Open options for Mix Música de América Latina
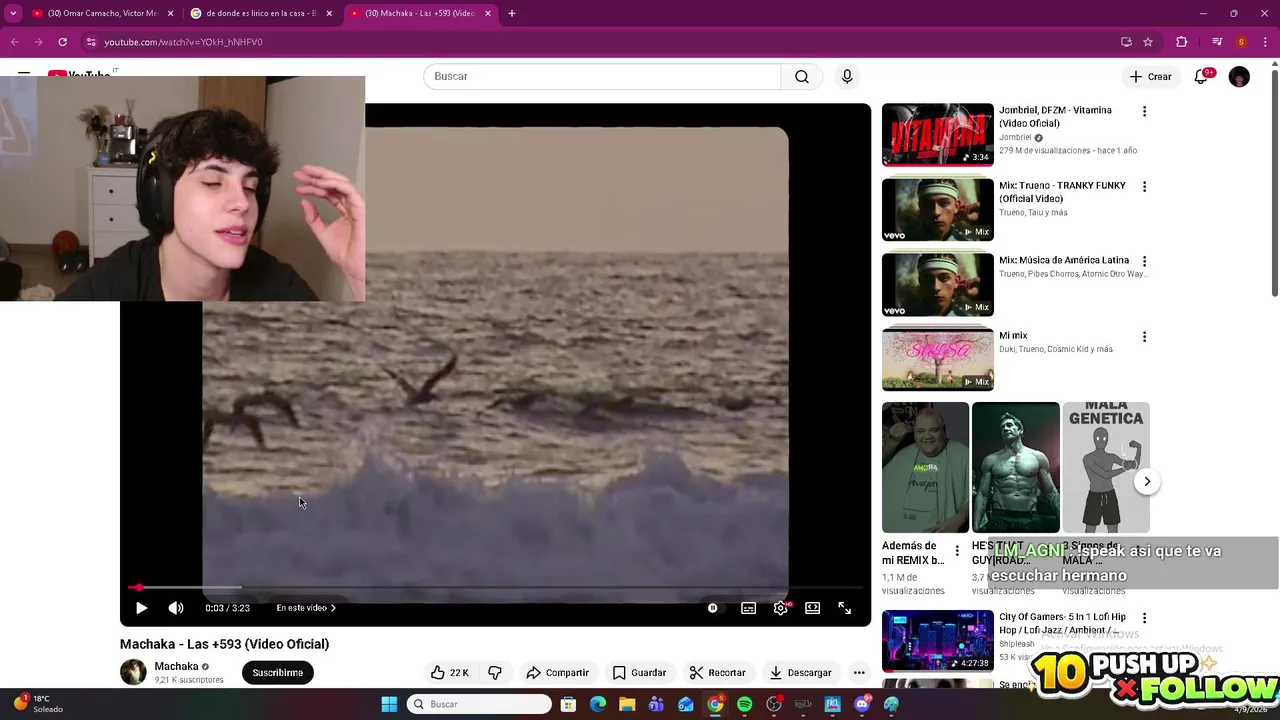 click(1144, 261)
